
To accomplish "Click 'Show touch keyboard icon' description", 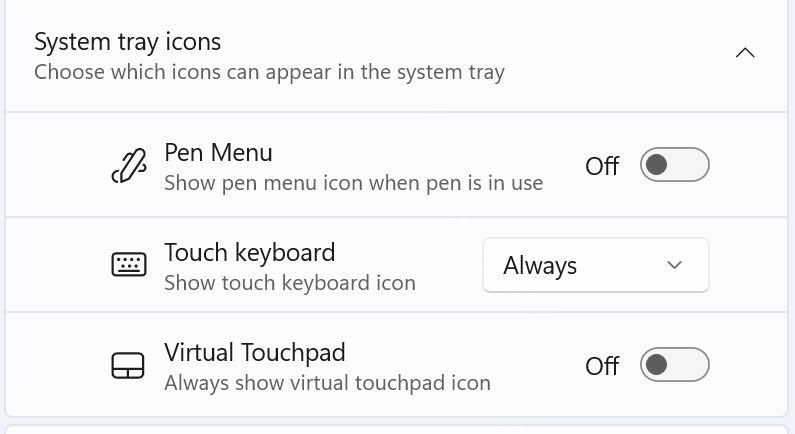I will click(290, 283).
